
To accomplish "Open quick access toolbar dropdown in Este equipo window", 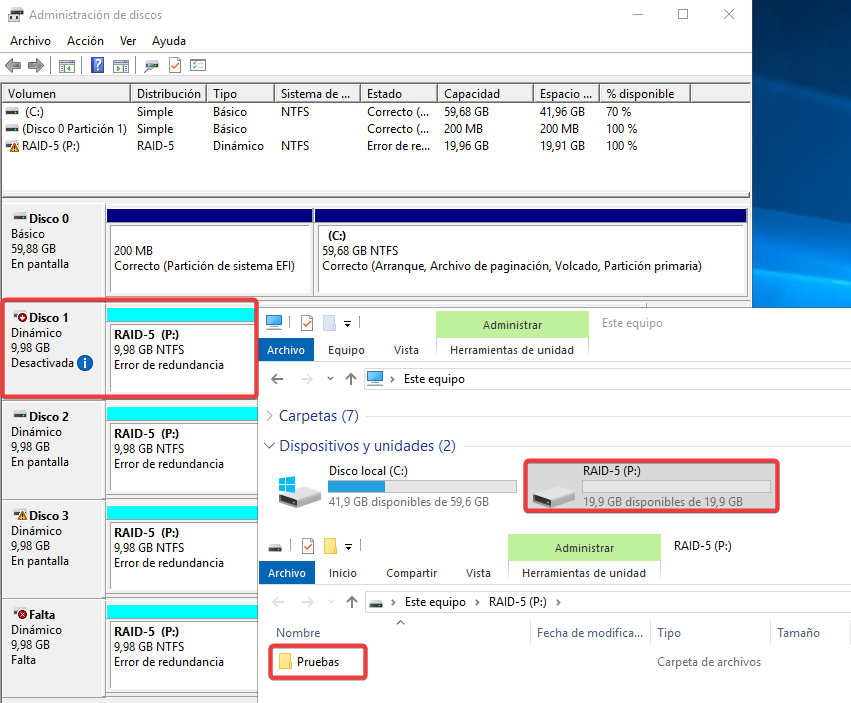I will coord(347,323).
